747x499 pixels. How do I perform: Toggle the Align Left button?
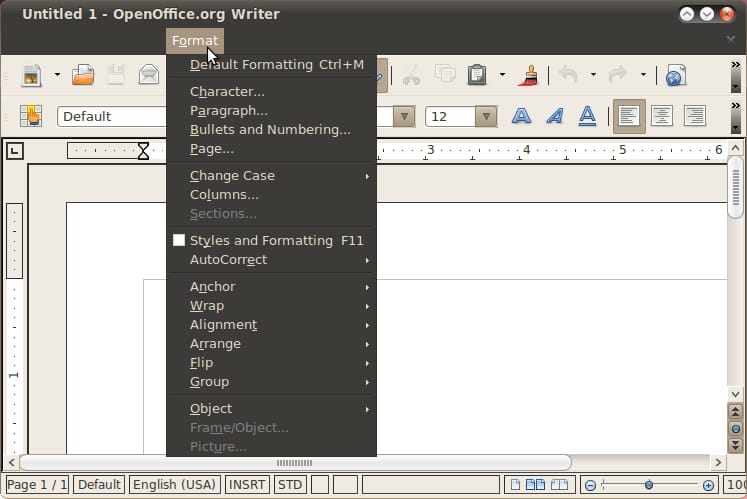[628, 116]
